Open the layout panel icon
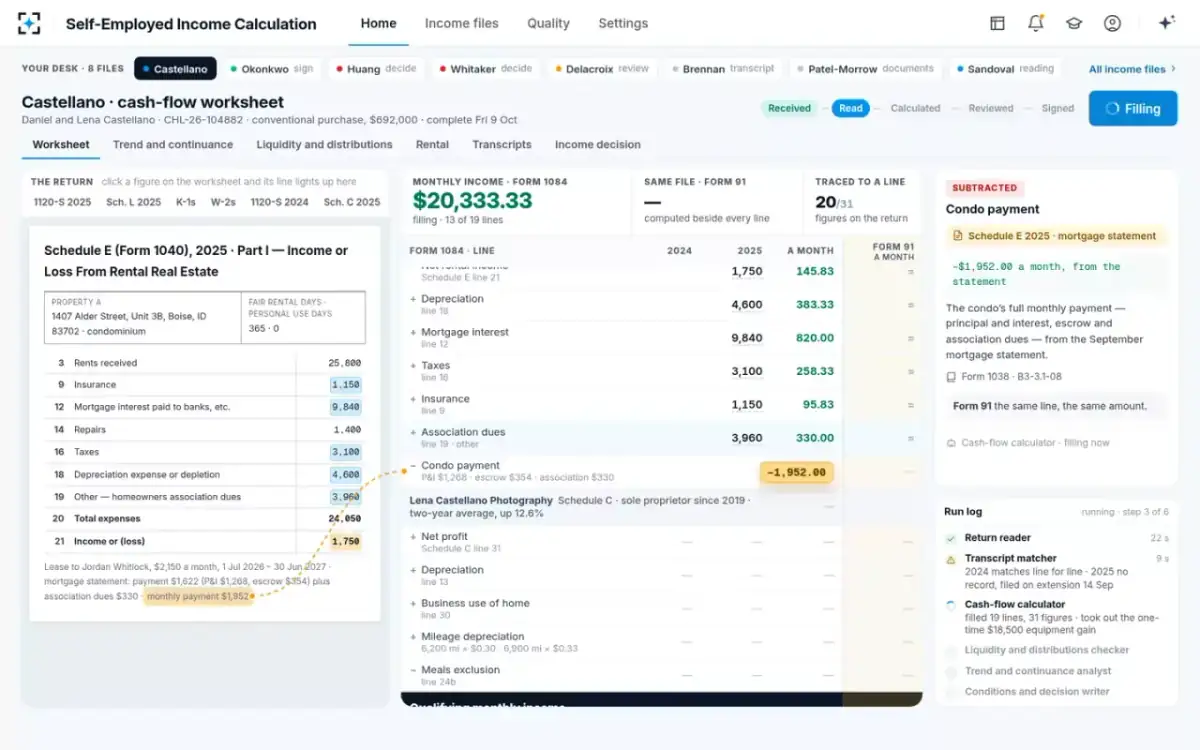Screen dimensions: 1200x750 pyautogui.click(x=997, y=23)
